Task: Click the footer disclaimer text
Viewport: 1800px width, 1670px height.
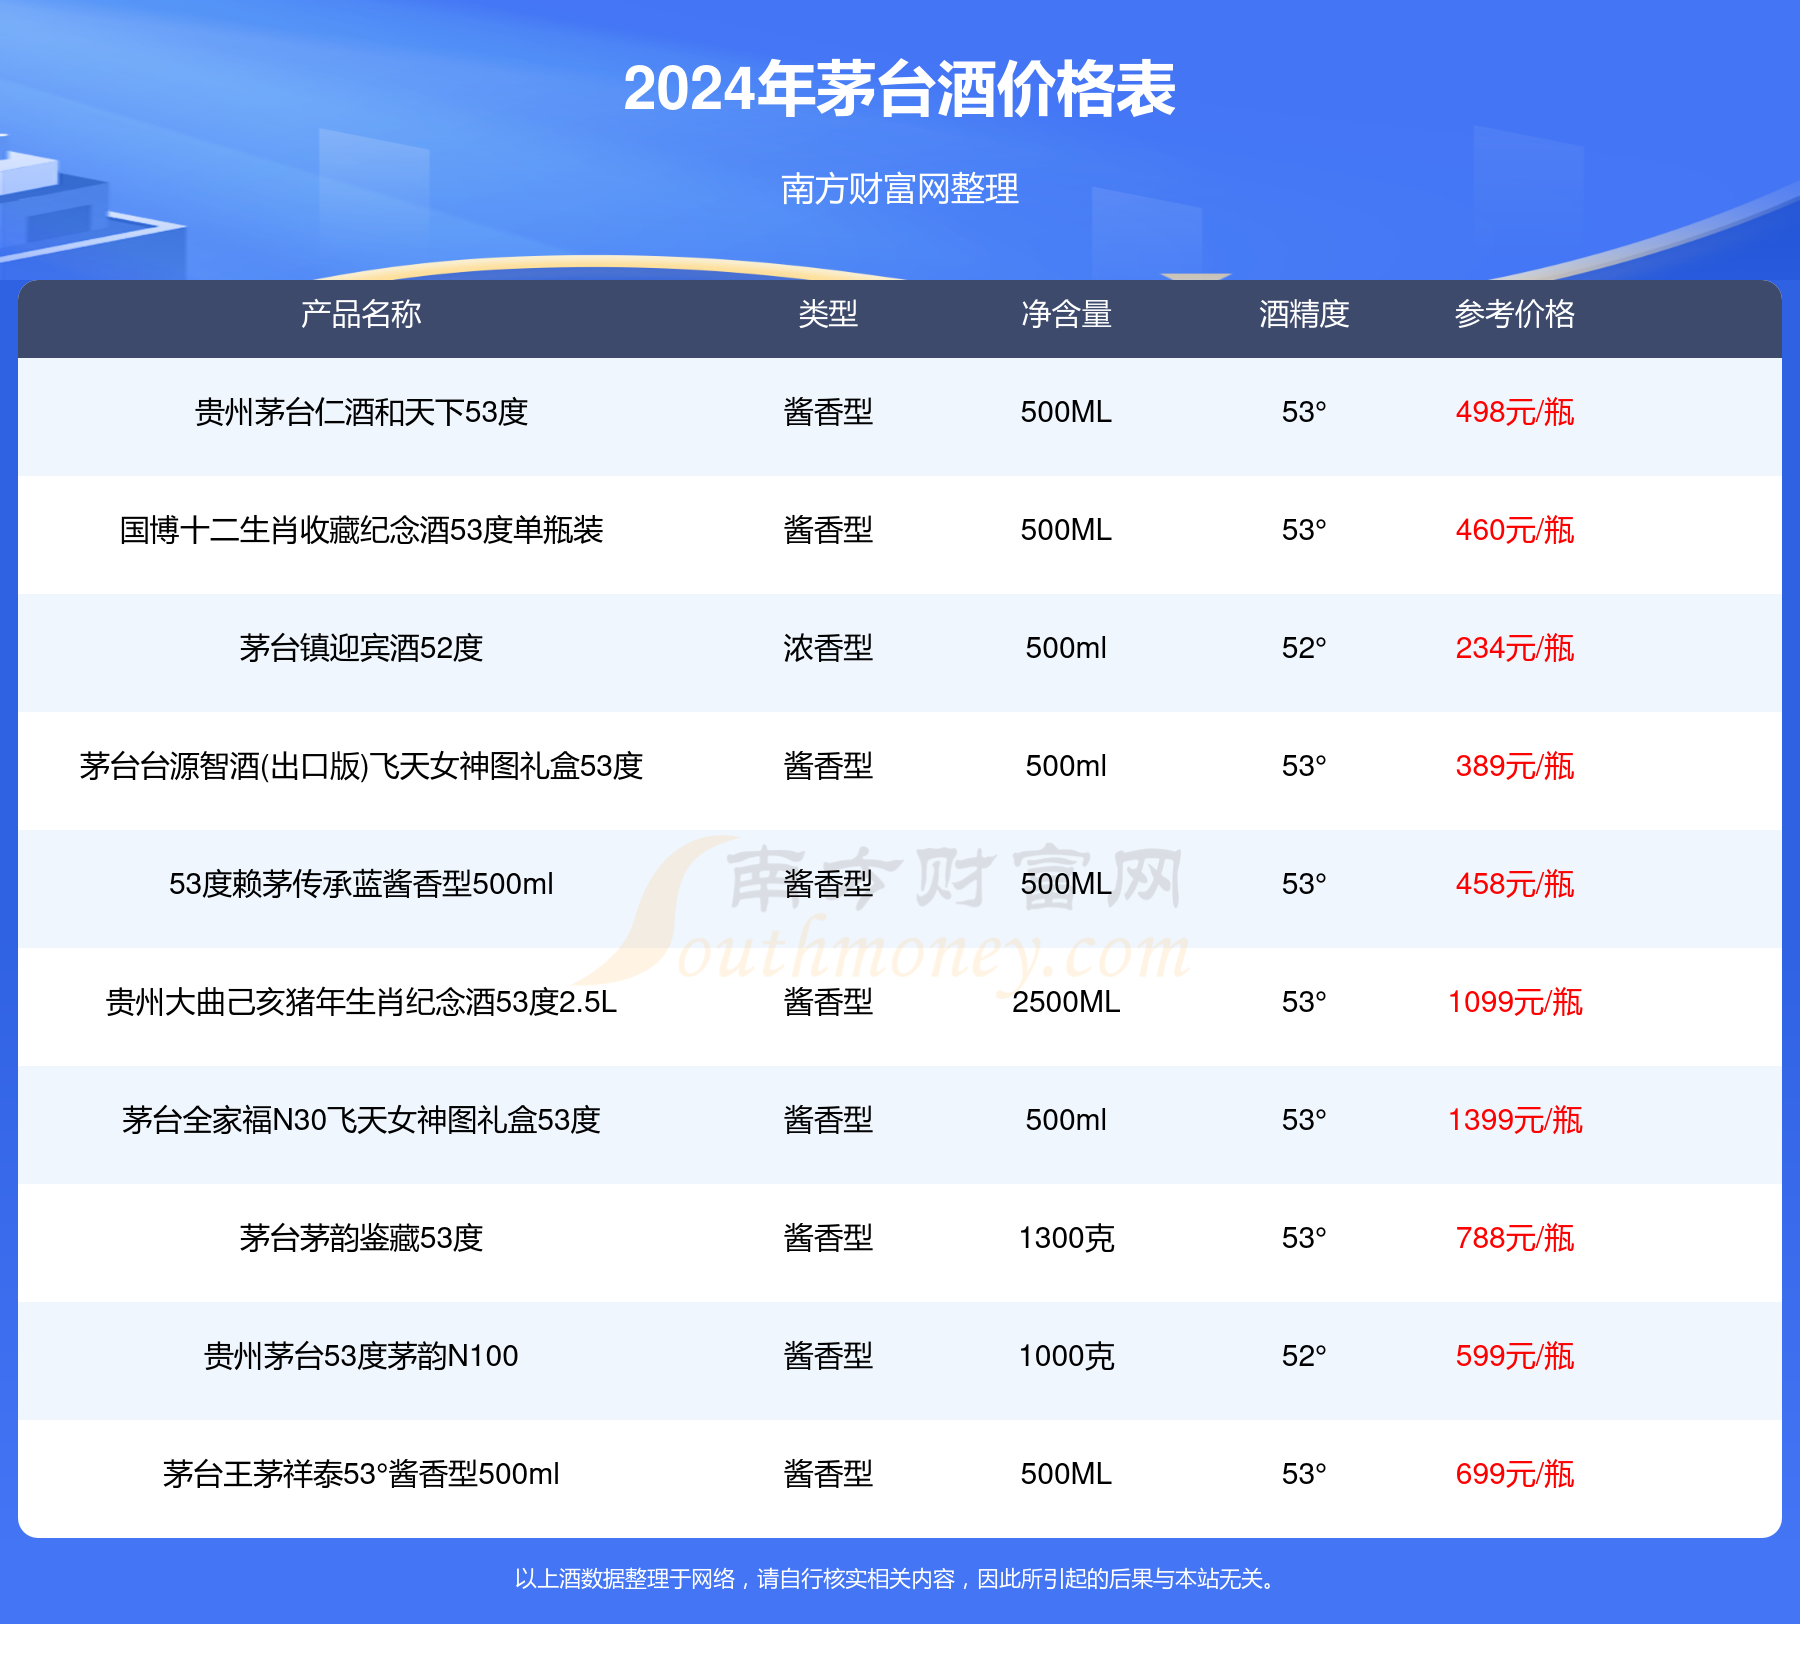Action: pyautogui.click(x=899, y=1579)
